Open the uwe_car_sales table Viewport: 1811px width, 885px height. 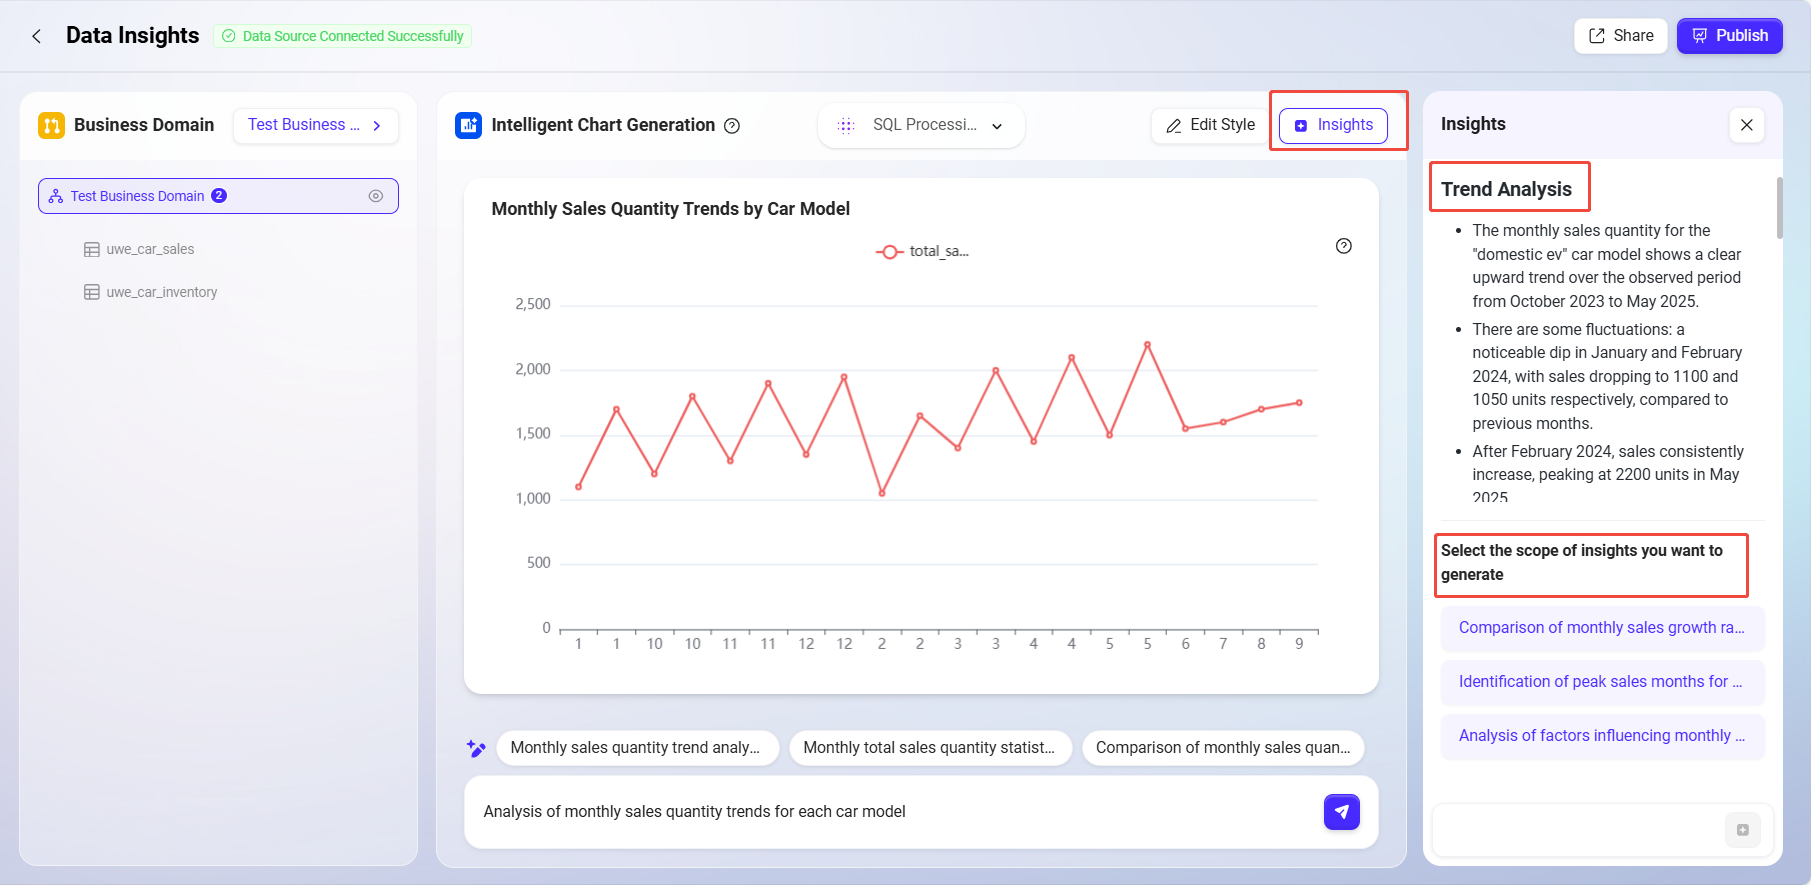[150, 250]
